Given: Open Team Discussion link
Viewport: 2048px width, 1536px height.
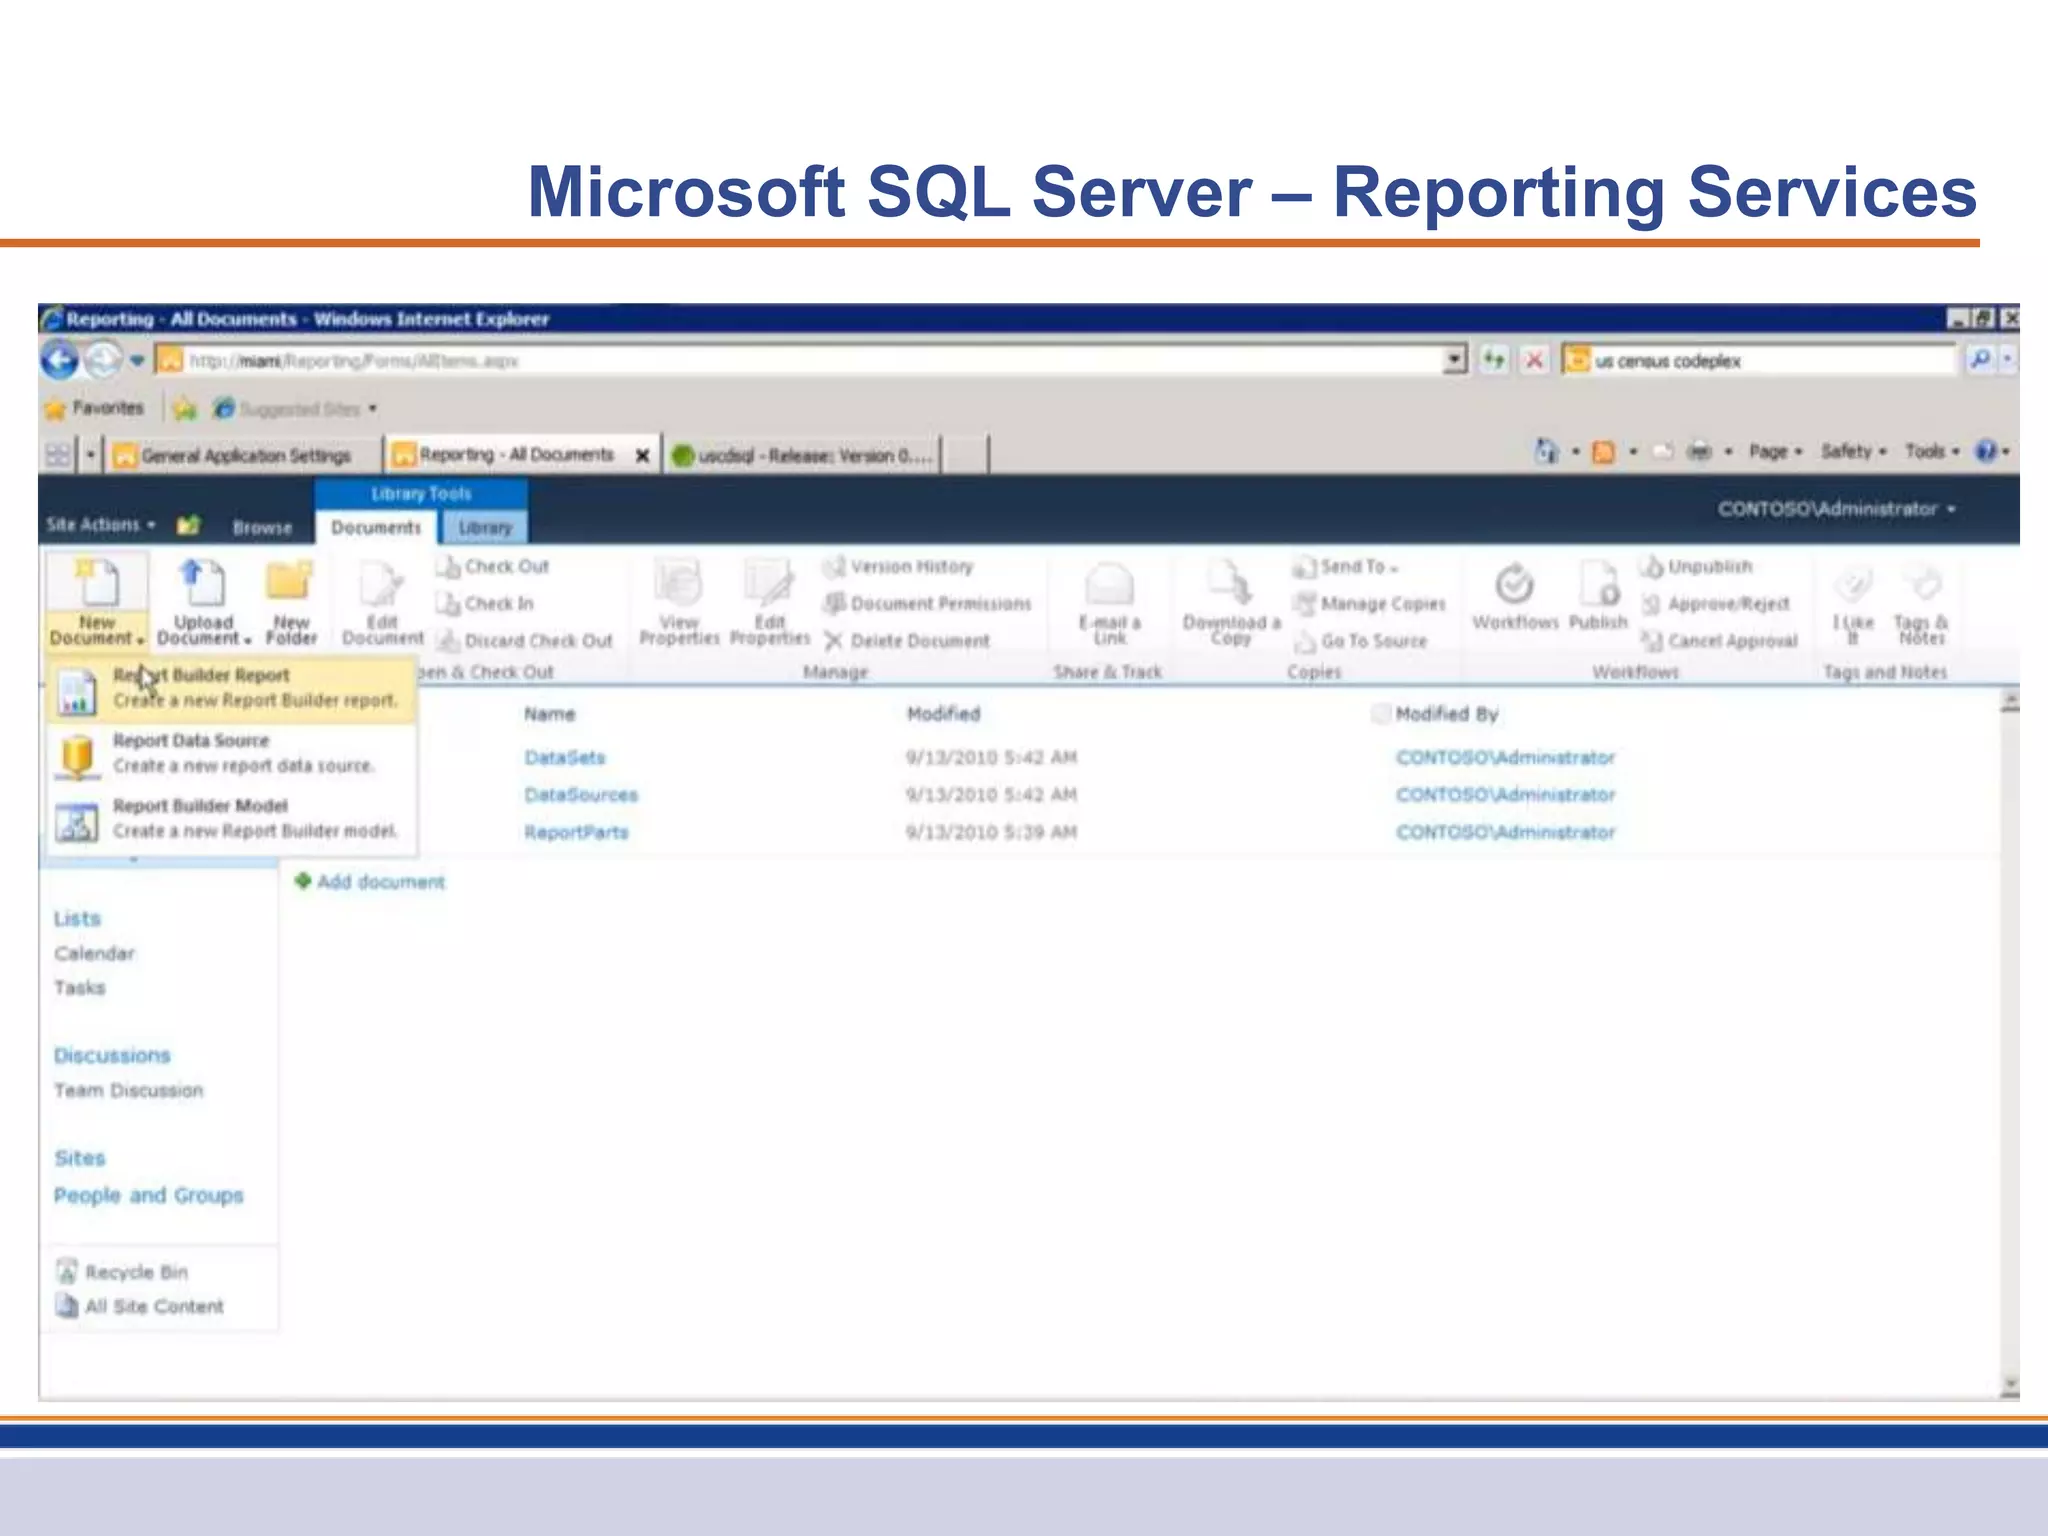Looking at the screenshot, I should tap(128, 1091).
